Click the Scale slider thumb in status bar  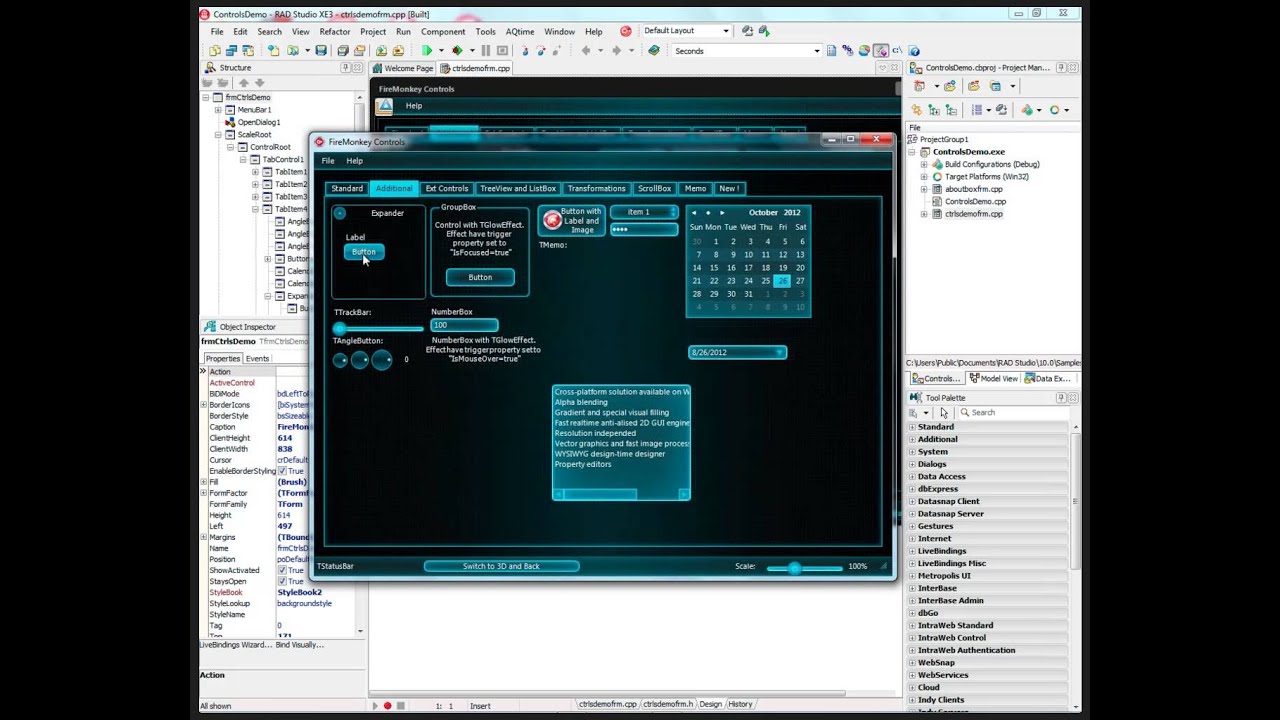(794, 567)
